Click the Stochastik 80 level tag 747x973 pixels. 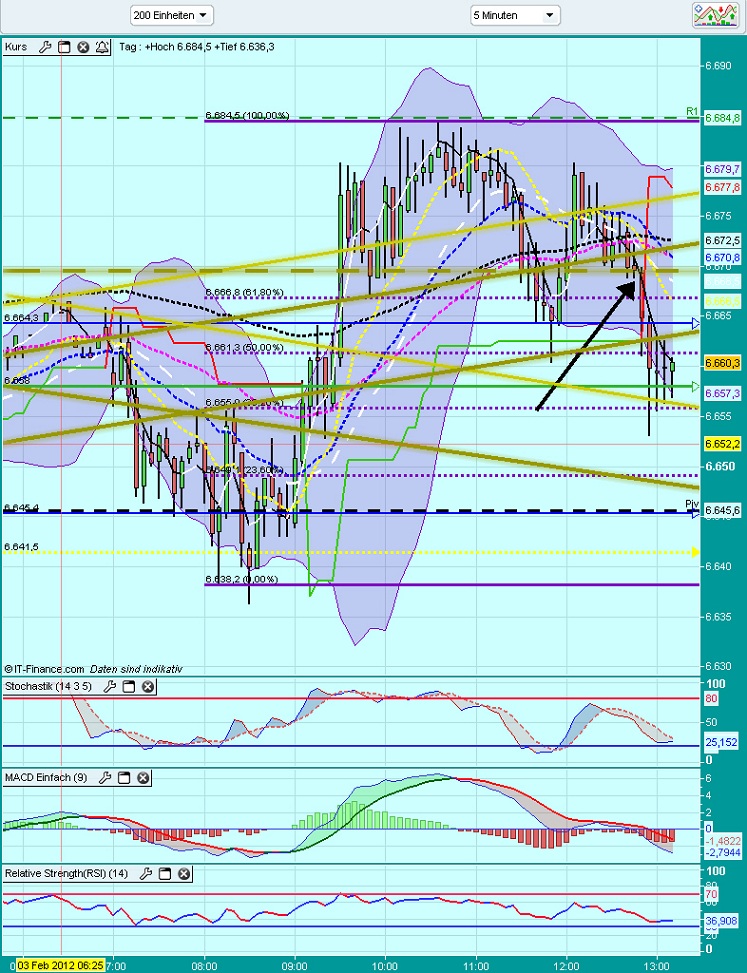(x=711, y=699)
